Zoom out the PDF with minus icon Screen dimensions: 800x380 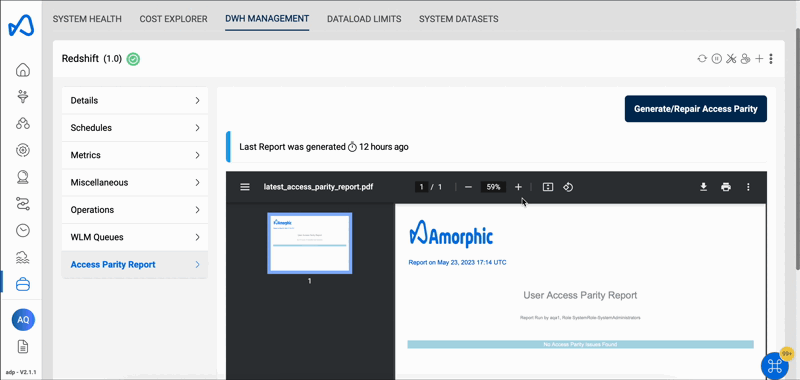tap(468, 187)
